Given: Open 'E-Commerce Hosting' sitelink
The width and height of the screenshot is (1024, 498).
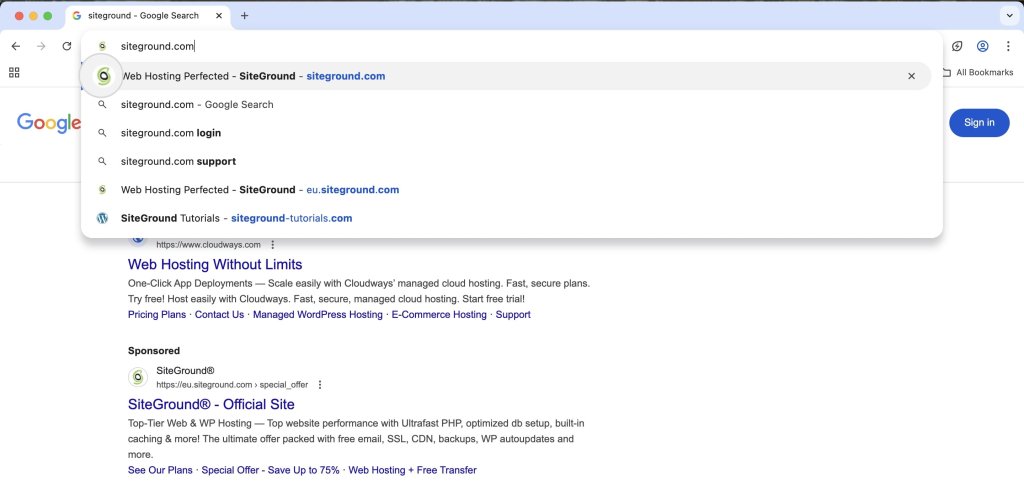Looking at the screenshot, I should point(439,315).
